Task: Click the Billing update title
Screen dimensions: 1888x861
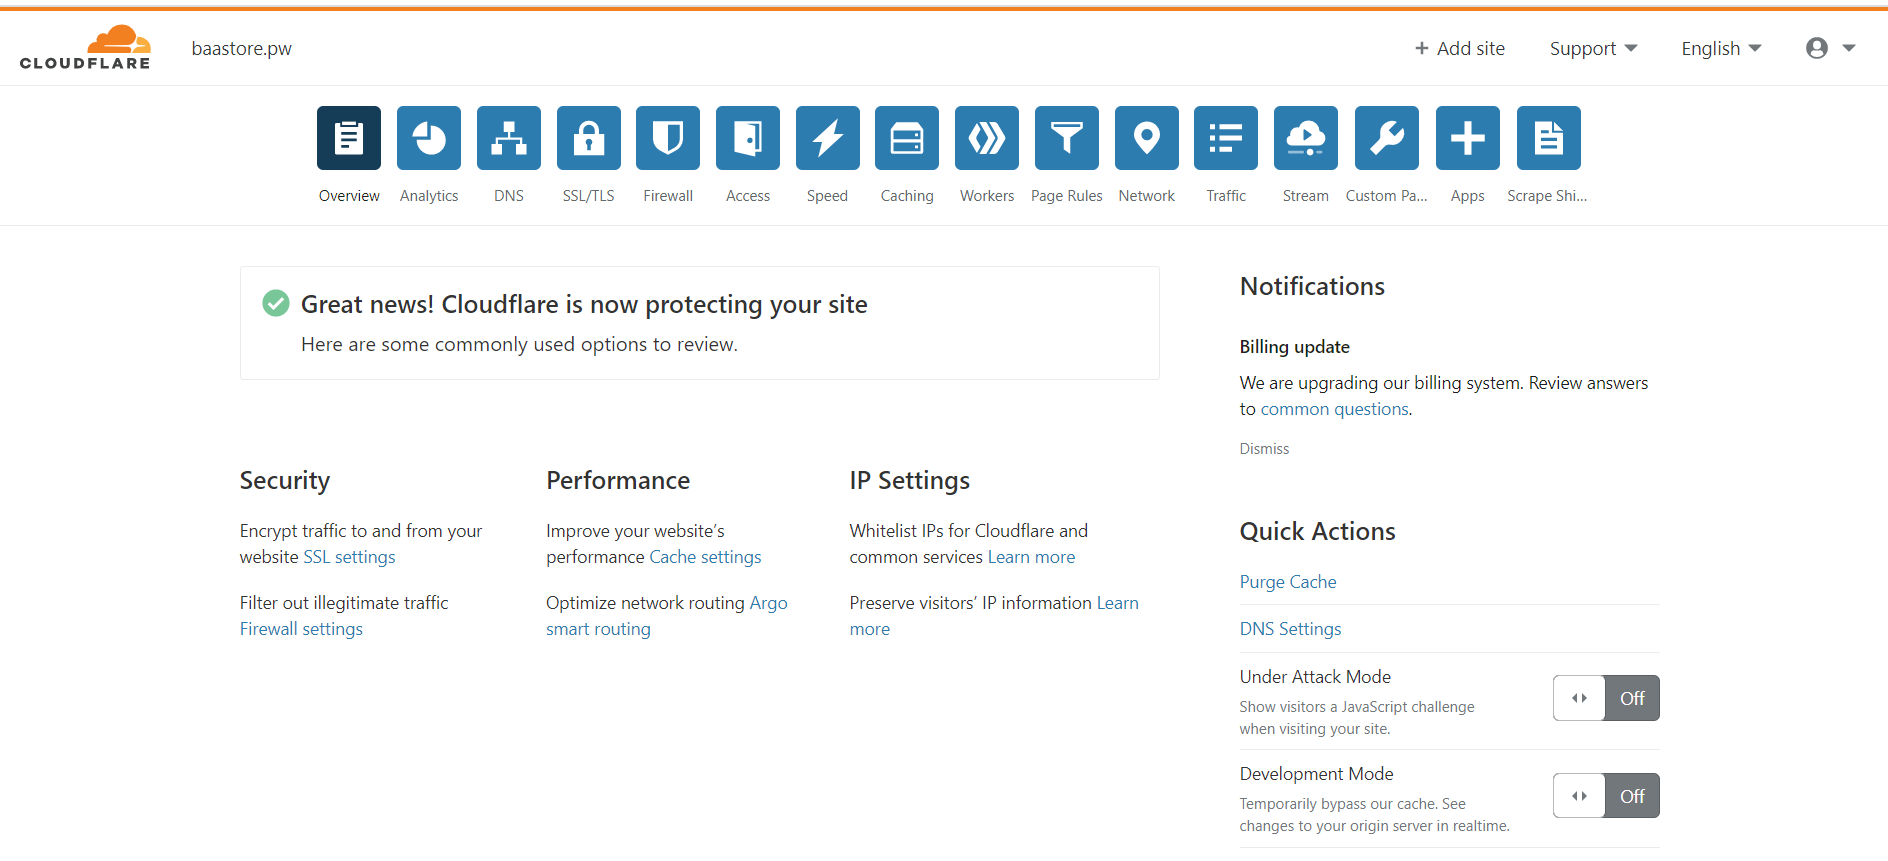Action: (x=1295, y=347)
